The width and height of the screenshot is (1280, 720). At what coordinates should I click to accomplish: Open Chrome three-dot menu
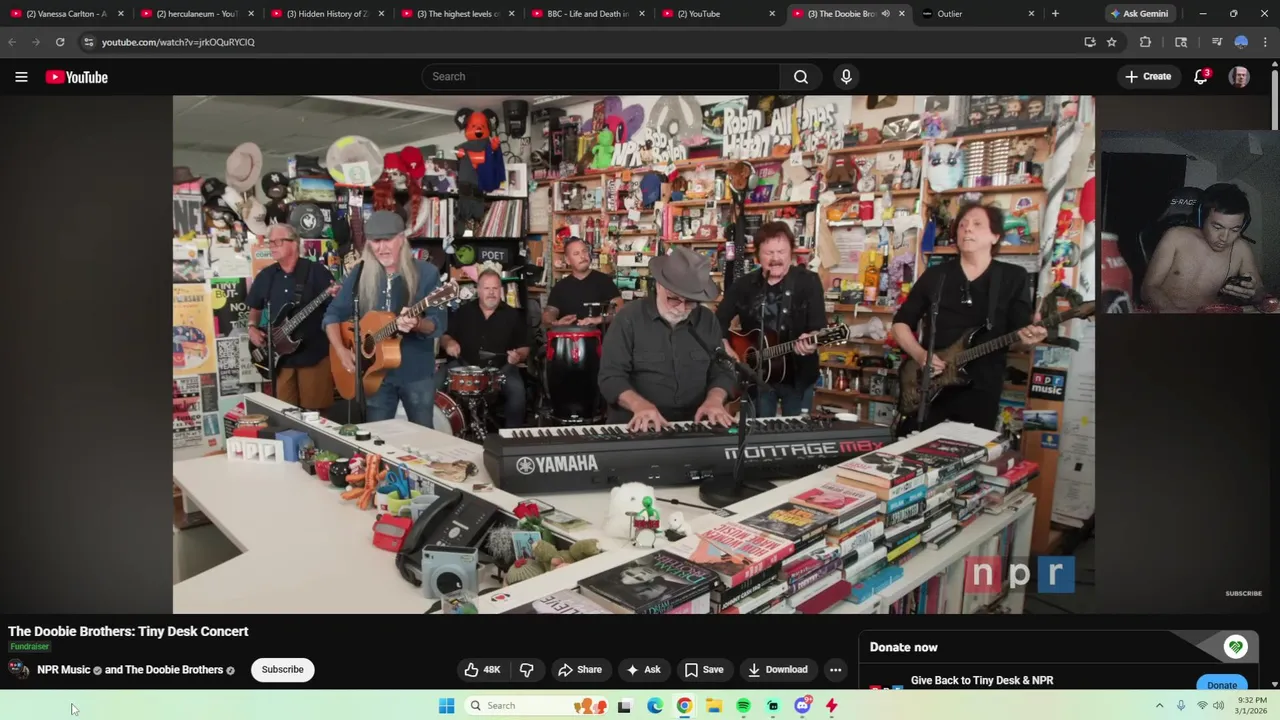coord(1265,42)
